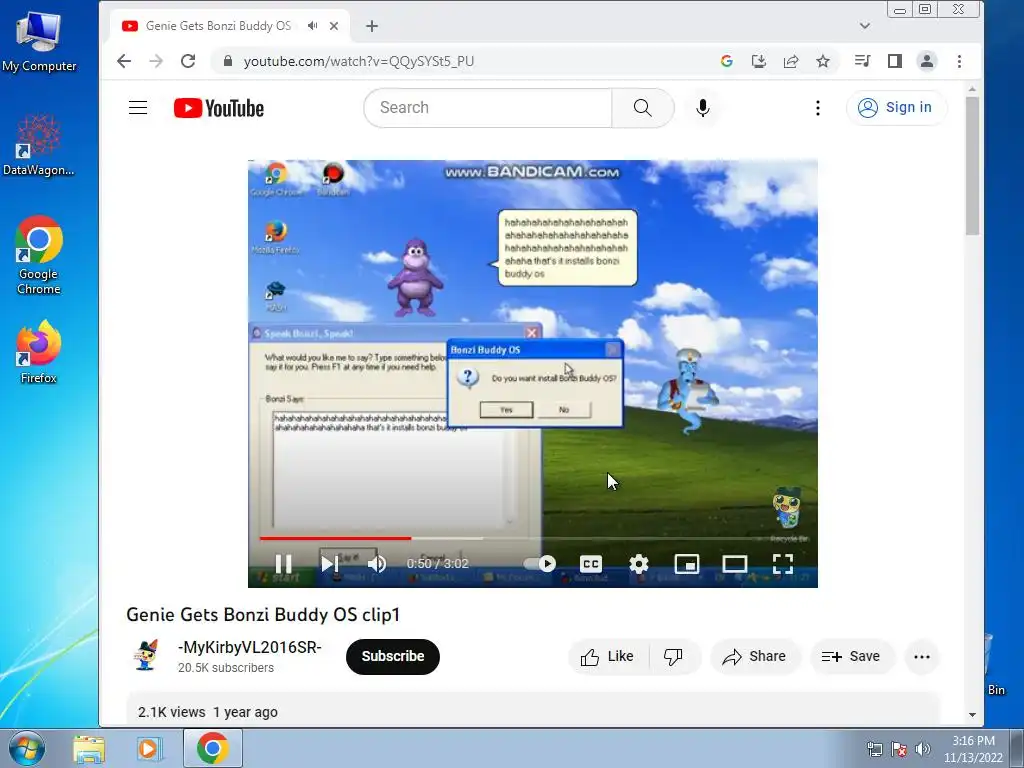Viewport: 1024px width, 768px height.
Task: Open player settings gear
Action: pyautogui.click(x=639, y=564)
